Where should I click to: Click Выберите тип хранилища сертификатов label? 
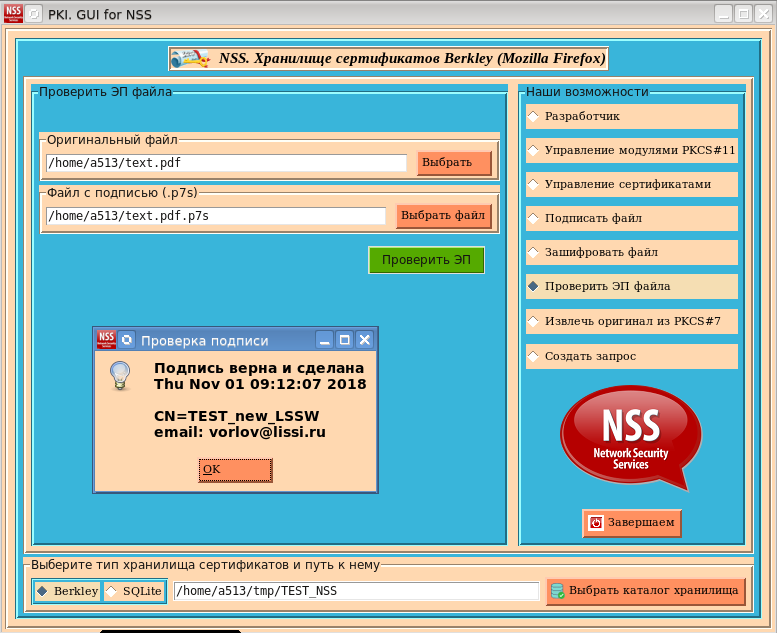205,565
